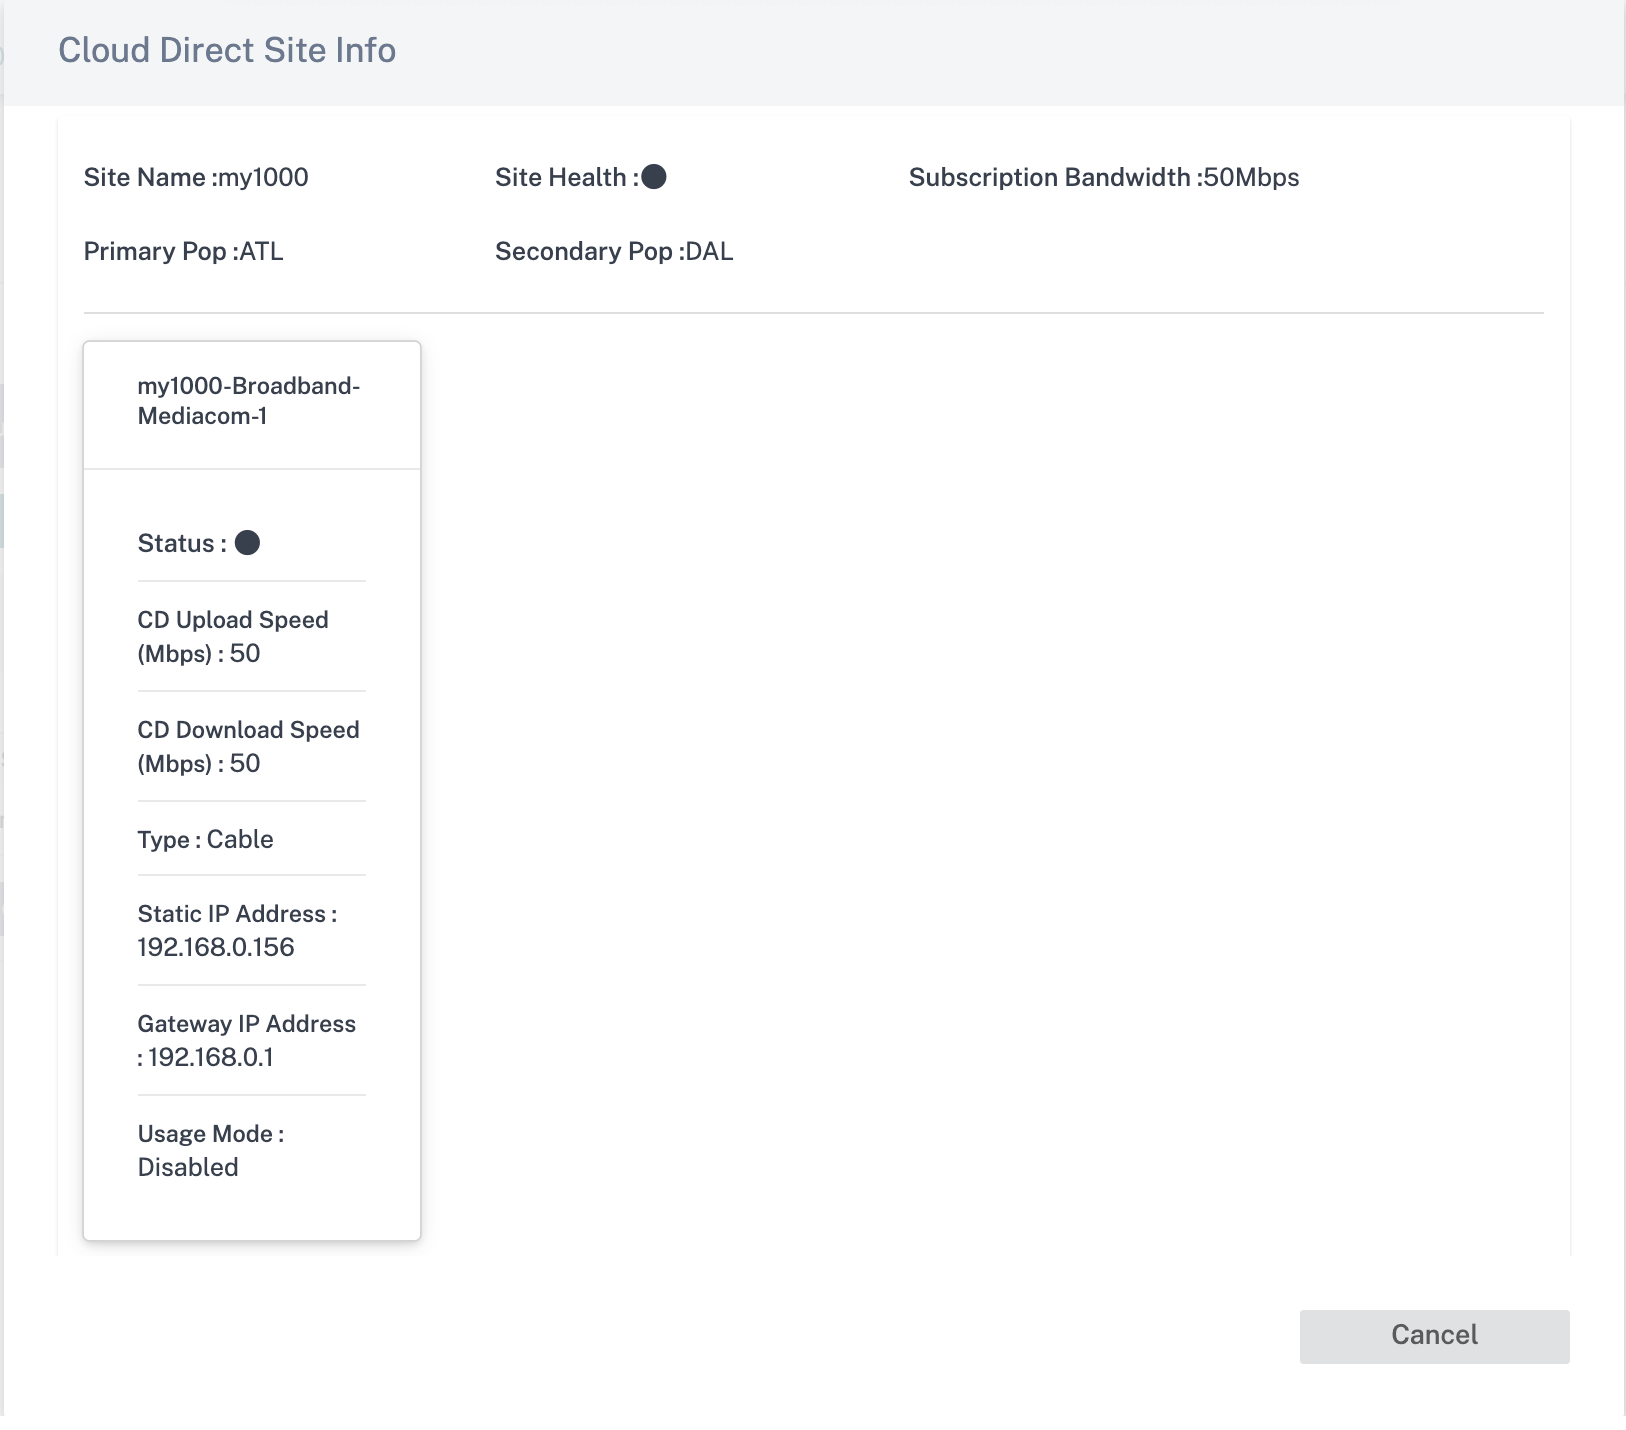Click Primary Pop :ATL label
Image resolution: width=1626 pixels, height=1430 pixels.
coord(184,251)
